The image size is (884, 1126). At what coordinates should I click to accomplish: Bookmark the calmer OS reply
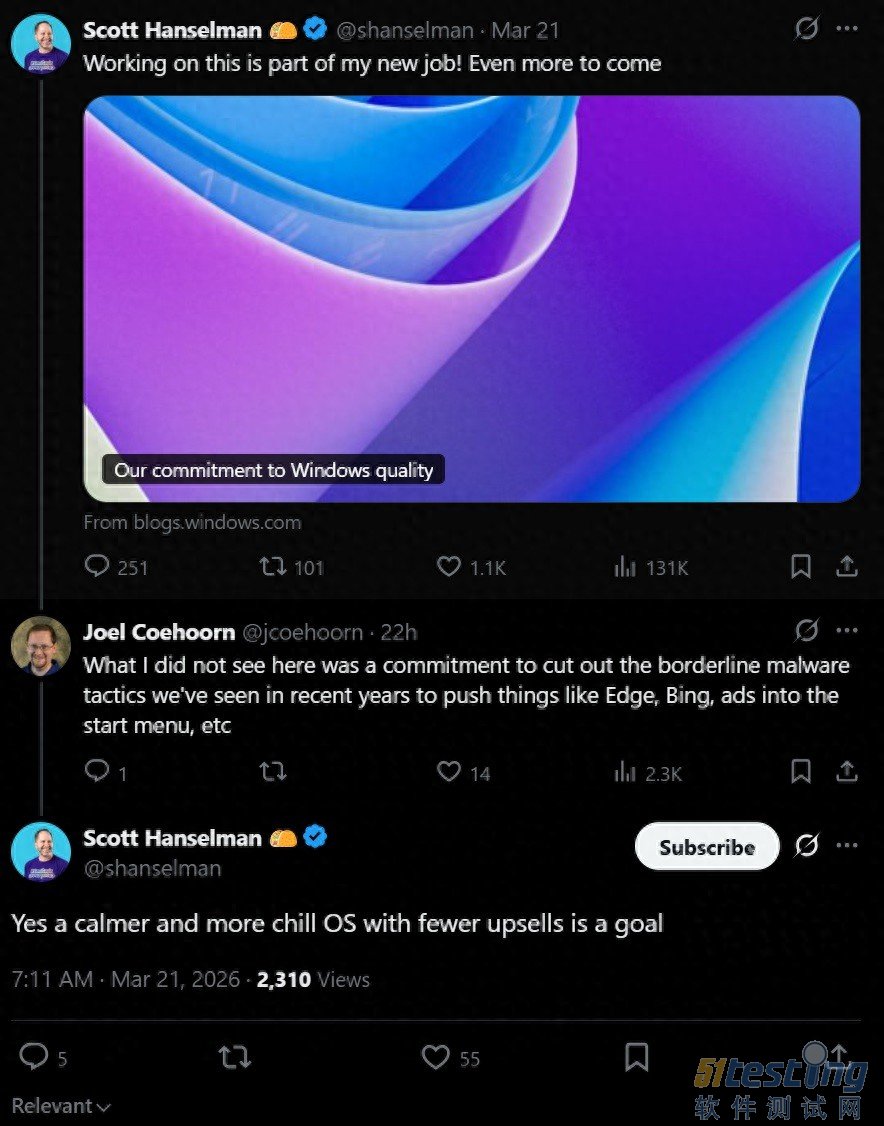[636, 1057]
